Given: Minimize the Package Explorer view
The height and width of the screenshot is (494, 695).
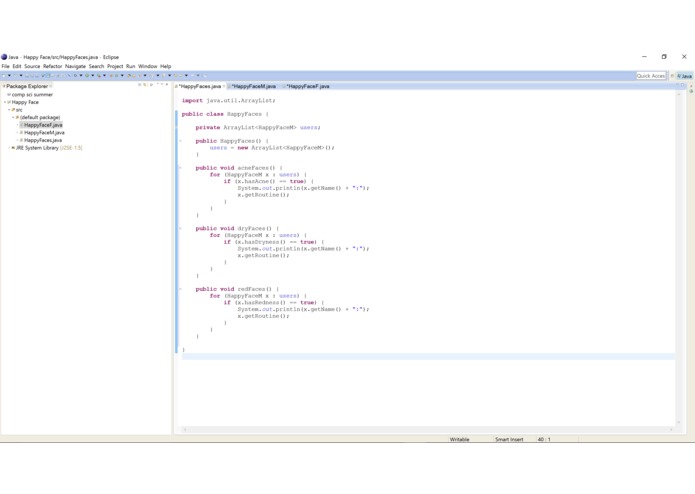Looking at the screenshot, I should [x=161, y=84].
